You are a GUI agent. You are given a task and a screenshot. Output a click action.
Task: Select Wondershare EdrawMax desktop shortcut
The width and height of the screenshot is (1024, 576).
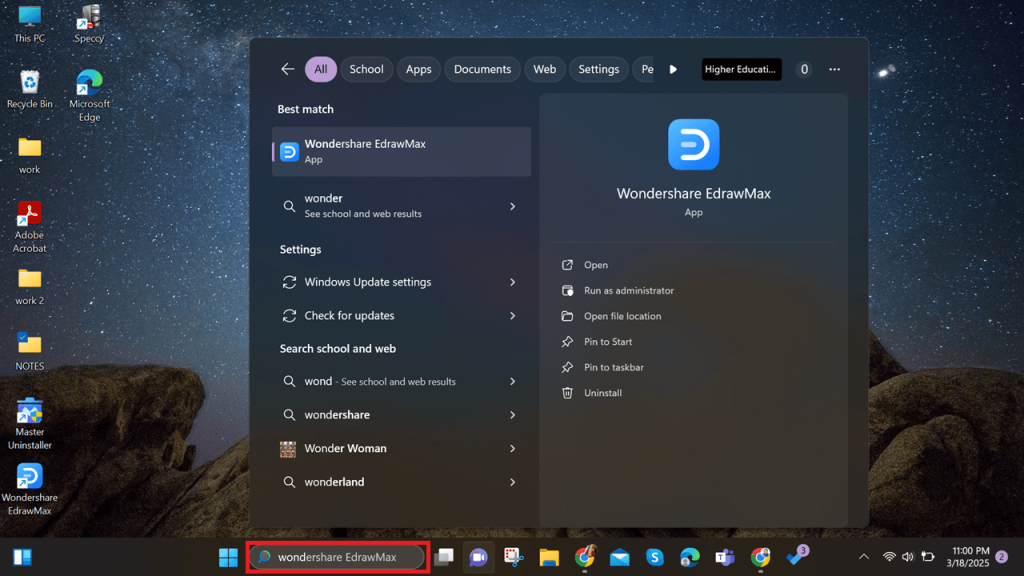click(x=29, y=490)
